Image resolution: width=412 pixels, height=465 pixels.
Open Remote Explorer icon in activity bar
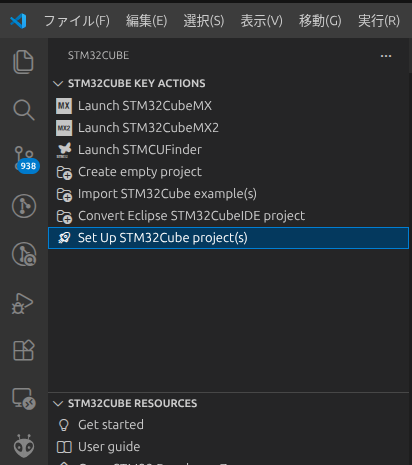coord(24,398)
